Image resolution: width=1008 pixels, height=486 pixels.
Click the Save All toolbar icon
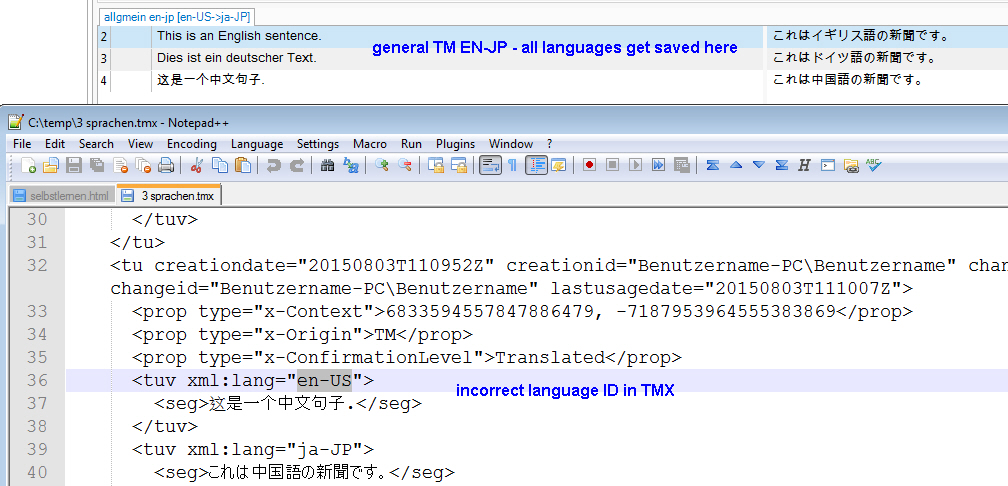tap(97, 166)
